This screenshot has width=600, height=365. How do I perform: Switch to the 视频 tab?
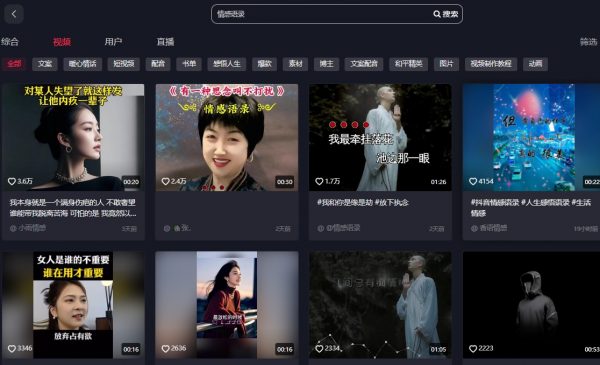(x=62, y=42)
